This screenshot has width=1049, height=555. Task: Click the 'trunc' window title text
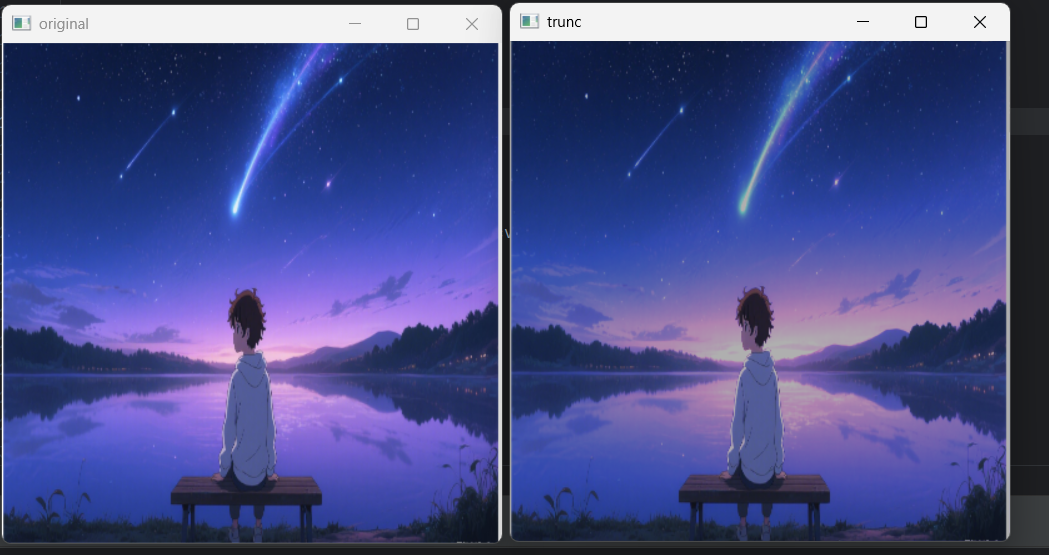click(x=564, y=22)
